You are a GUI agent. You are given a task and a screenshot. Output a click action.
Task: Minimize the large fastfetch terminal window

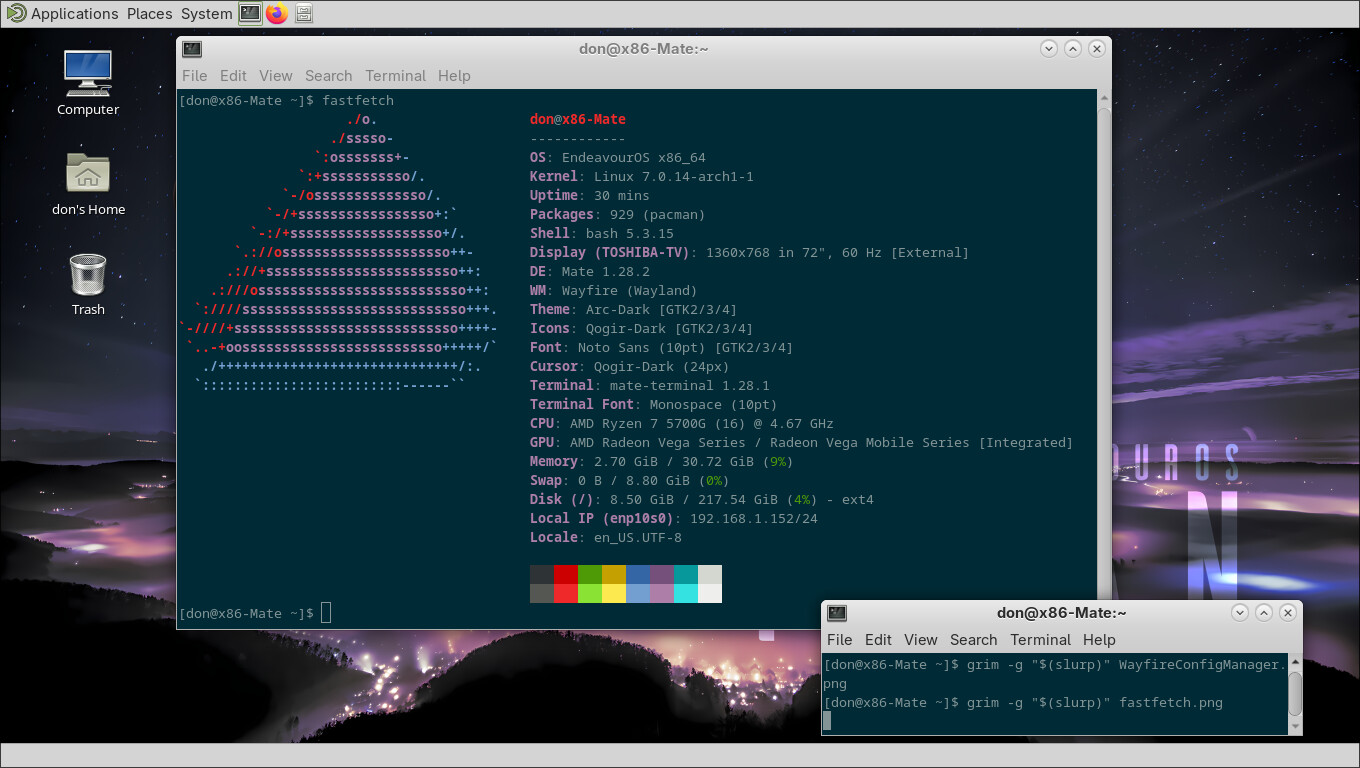[x=1049, y=48]
